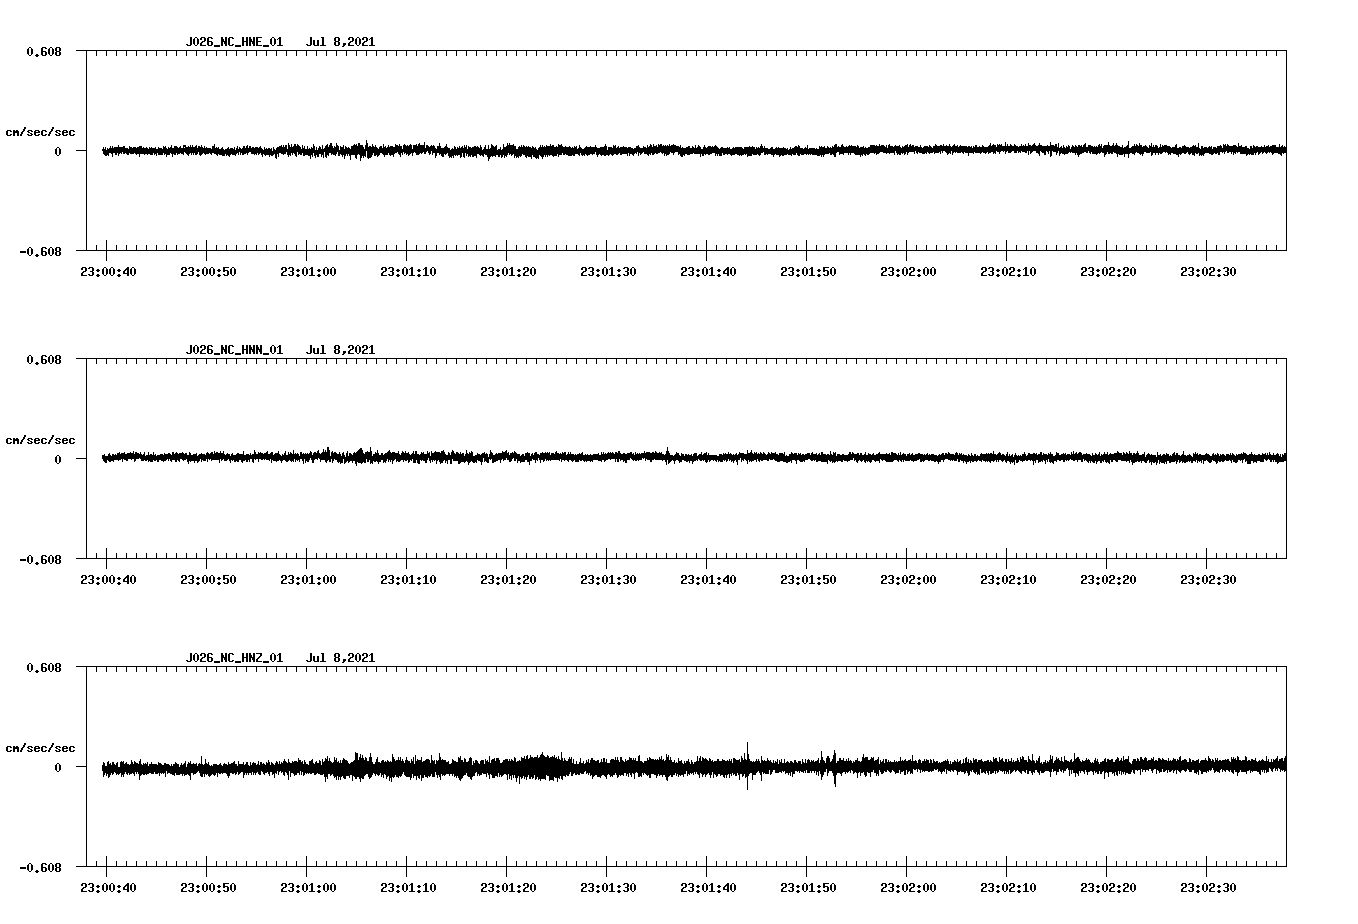Select the -0.608 lower limit on HNN plot
The height and width of the screenshot is (924, 1358).
click(x=40, y=559)
